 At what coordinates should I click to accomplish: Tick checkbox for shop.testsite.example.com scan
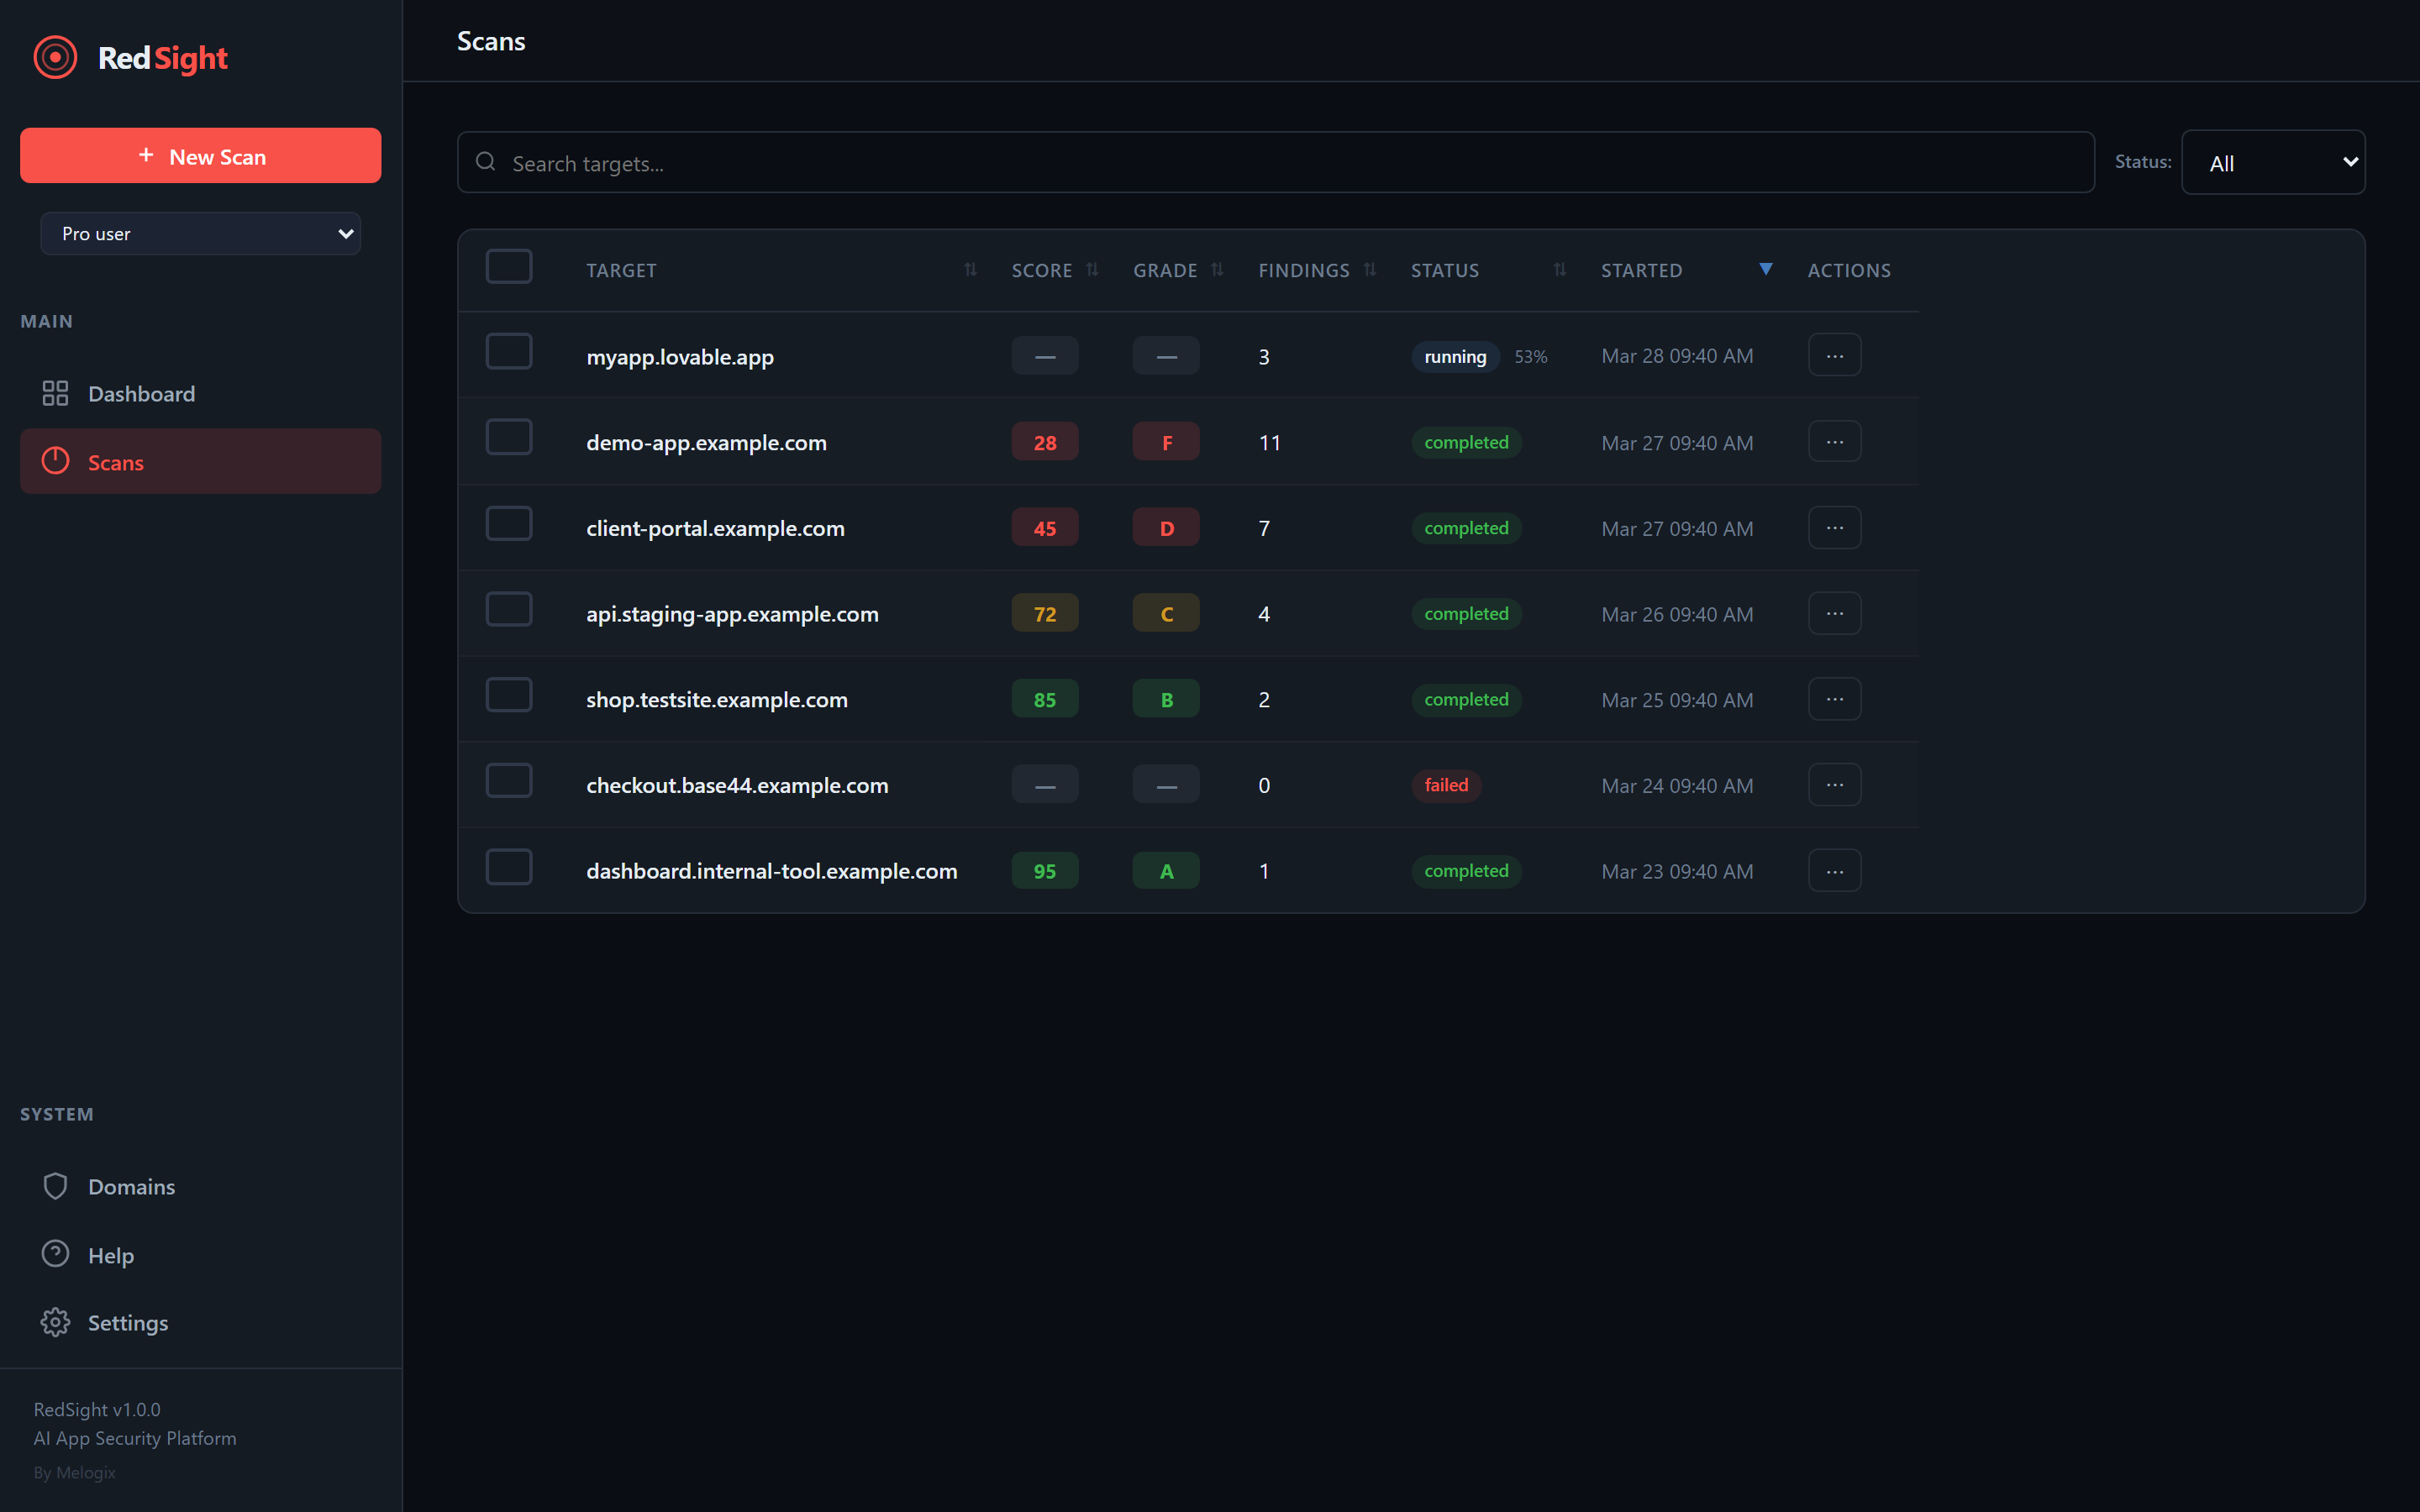(509, 696)
